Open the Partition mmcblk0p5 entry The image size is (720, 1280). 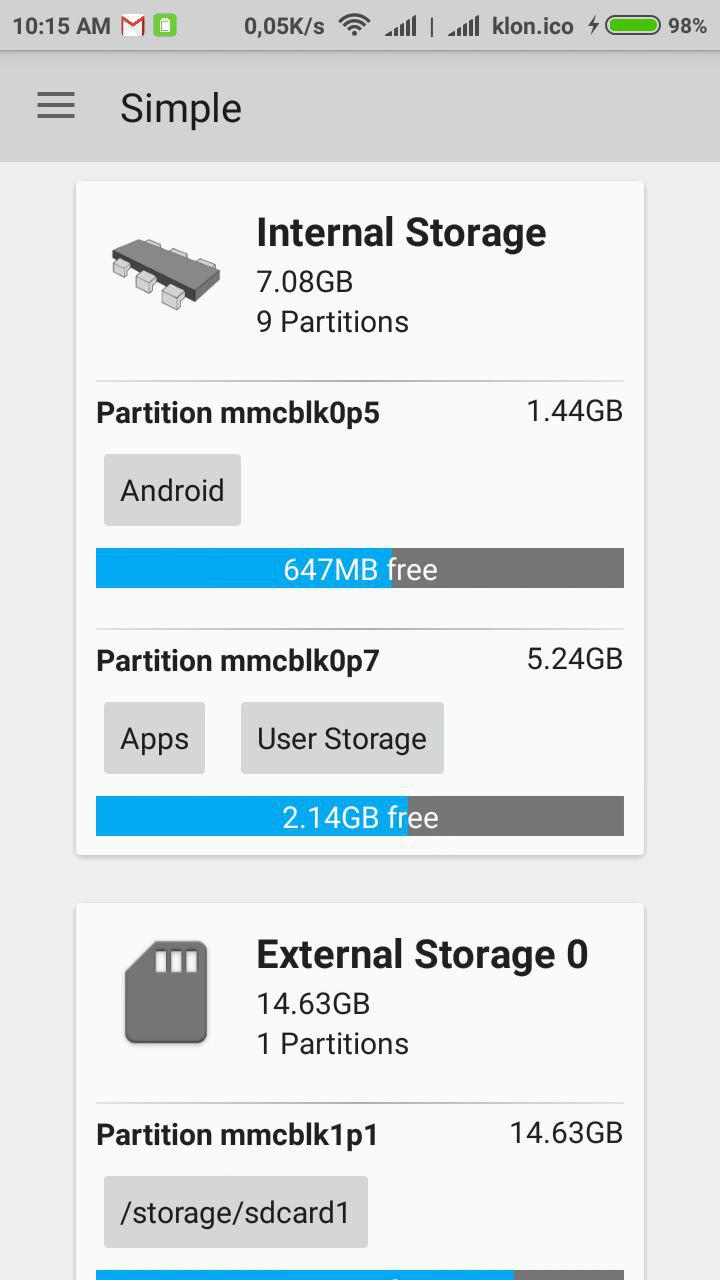tap(238, 413)
